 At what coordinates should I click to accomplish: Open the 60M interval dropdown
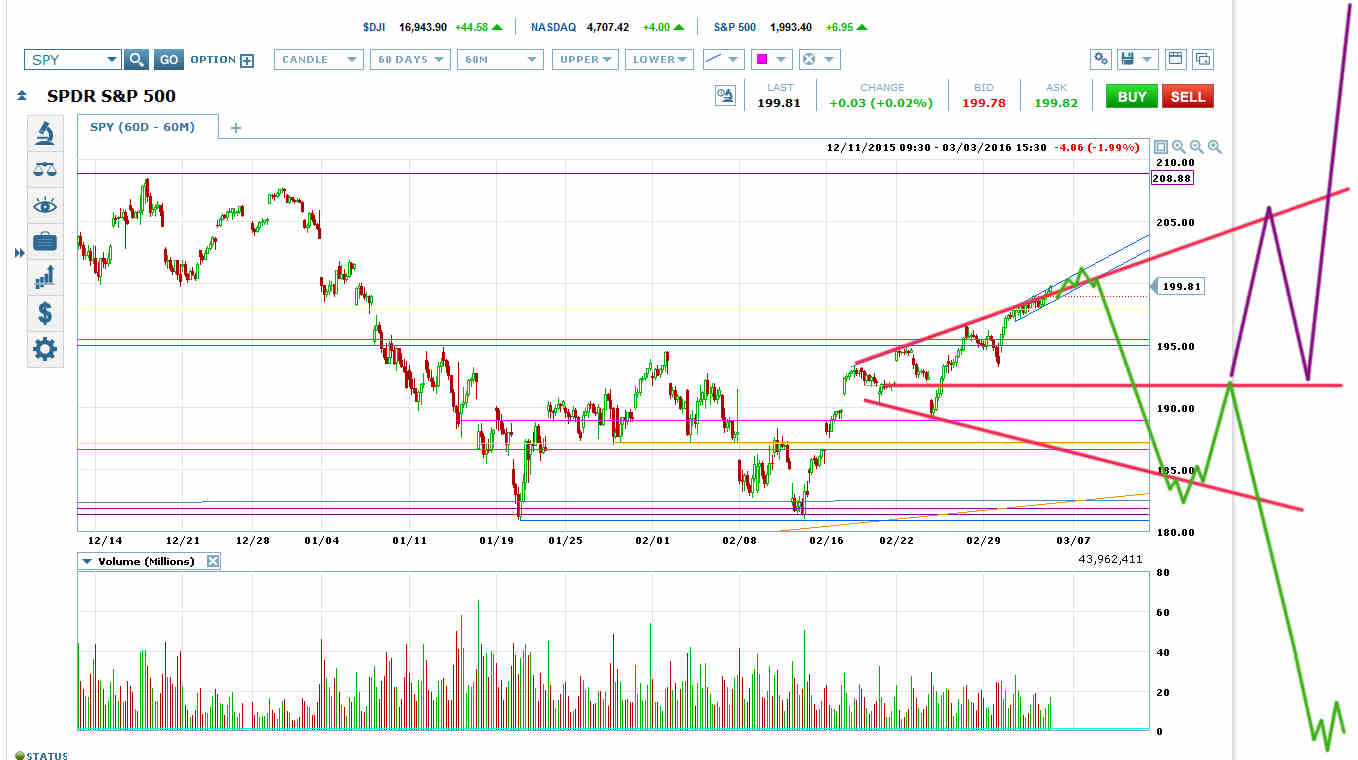(500, 60)
